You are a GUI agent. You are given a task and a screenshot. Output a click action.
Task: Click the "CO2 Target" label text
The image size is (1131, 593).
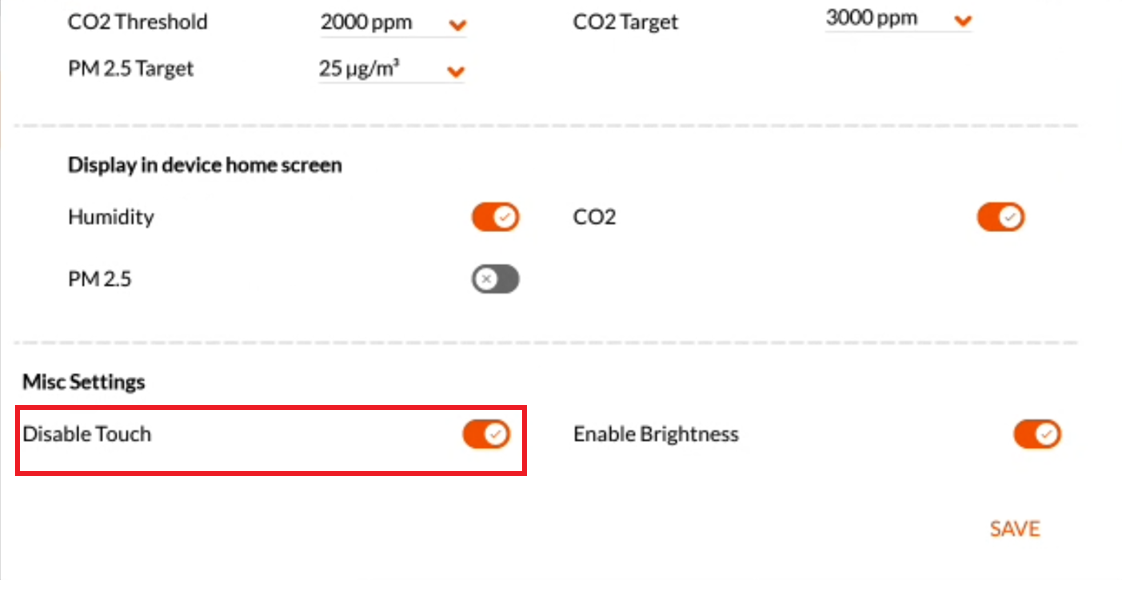tap(625, 22)
